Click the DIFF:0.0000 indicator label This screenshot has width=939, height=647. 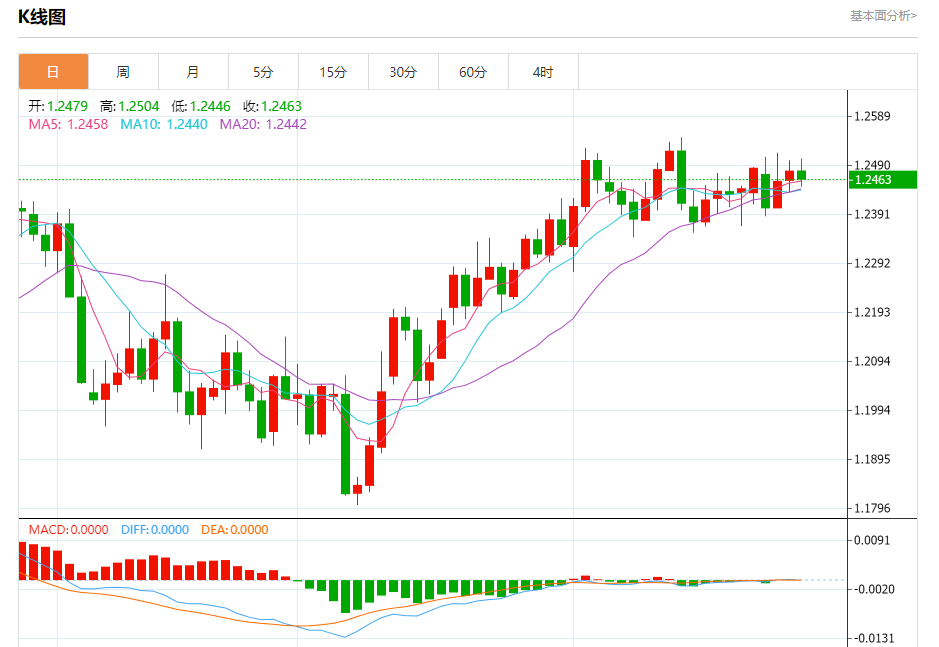coord(155,530)
